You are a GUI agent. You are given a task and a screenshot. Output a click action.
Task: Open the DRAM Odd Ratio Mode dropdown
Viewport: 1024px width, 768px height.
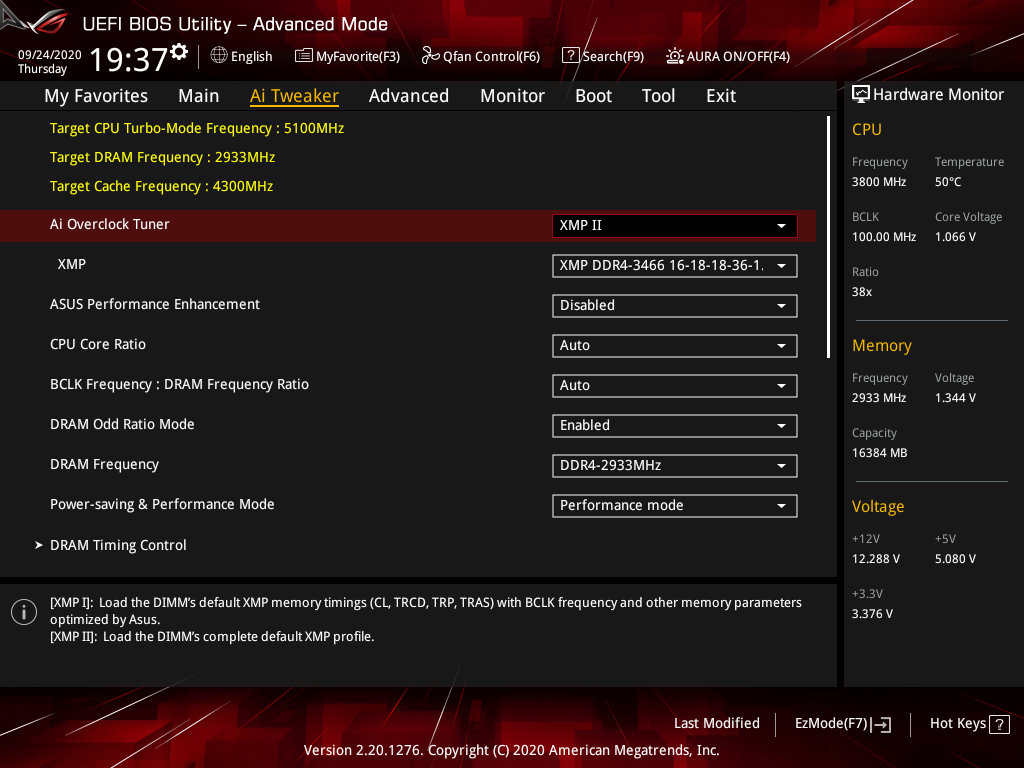click(675, 426)
